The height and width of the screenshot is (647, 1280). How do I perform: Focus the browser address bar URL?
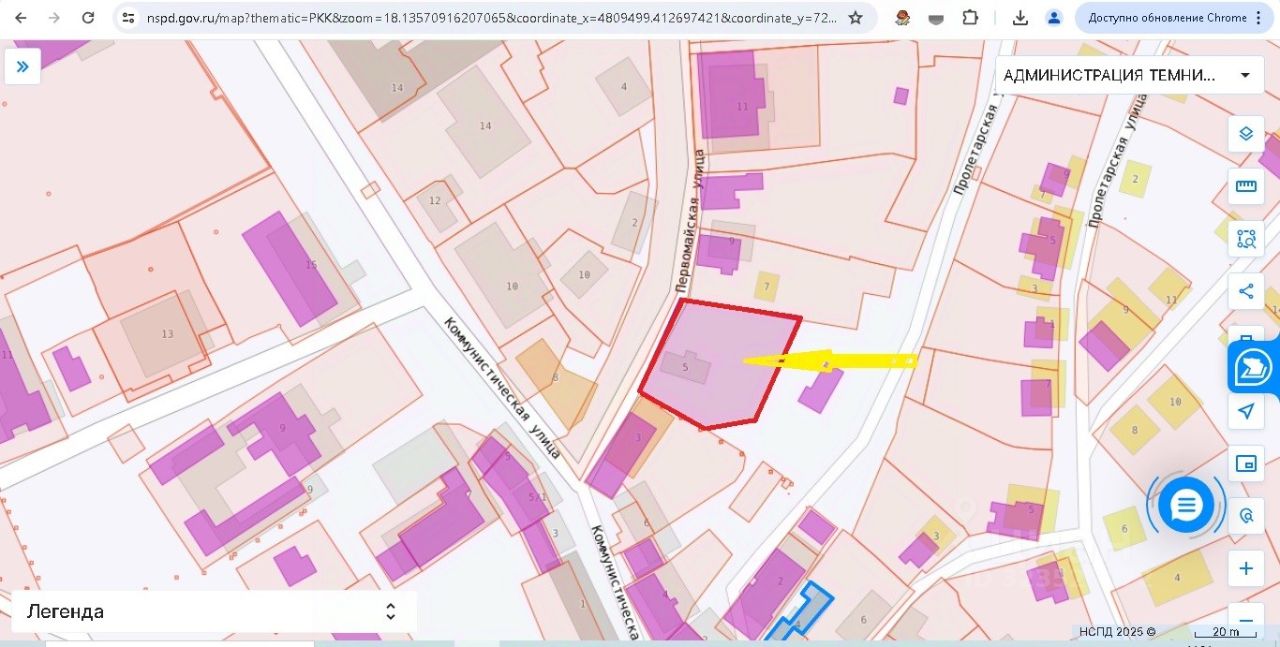click(x=492, y=18)
